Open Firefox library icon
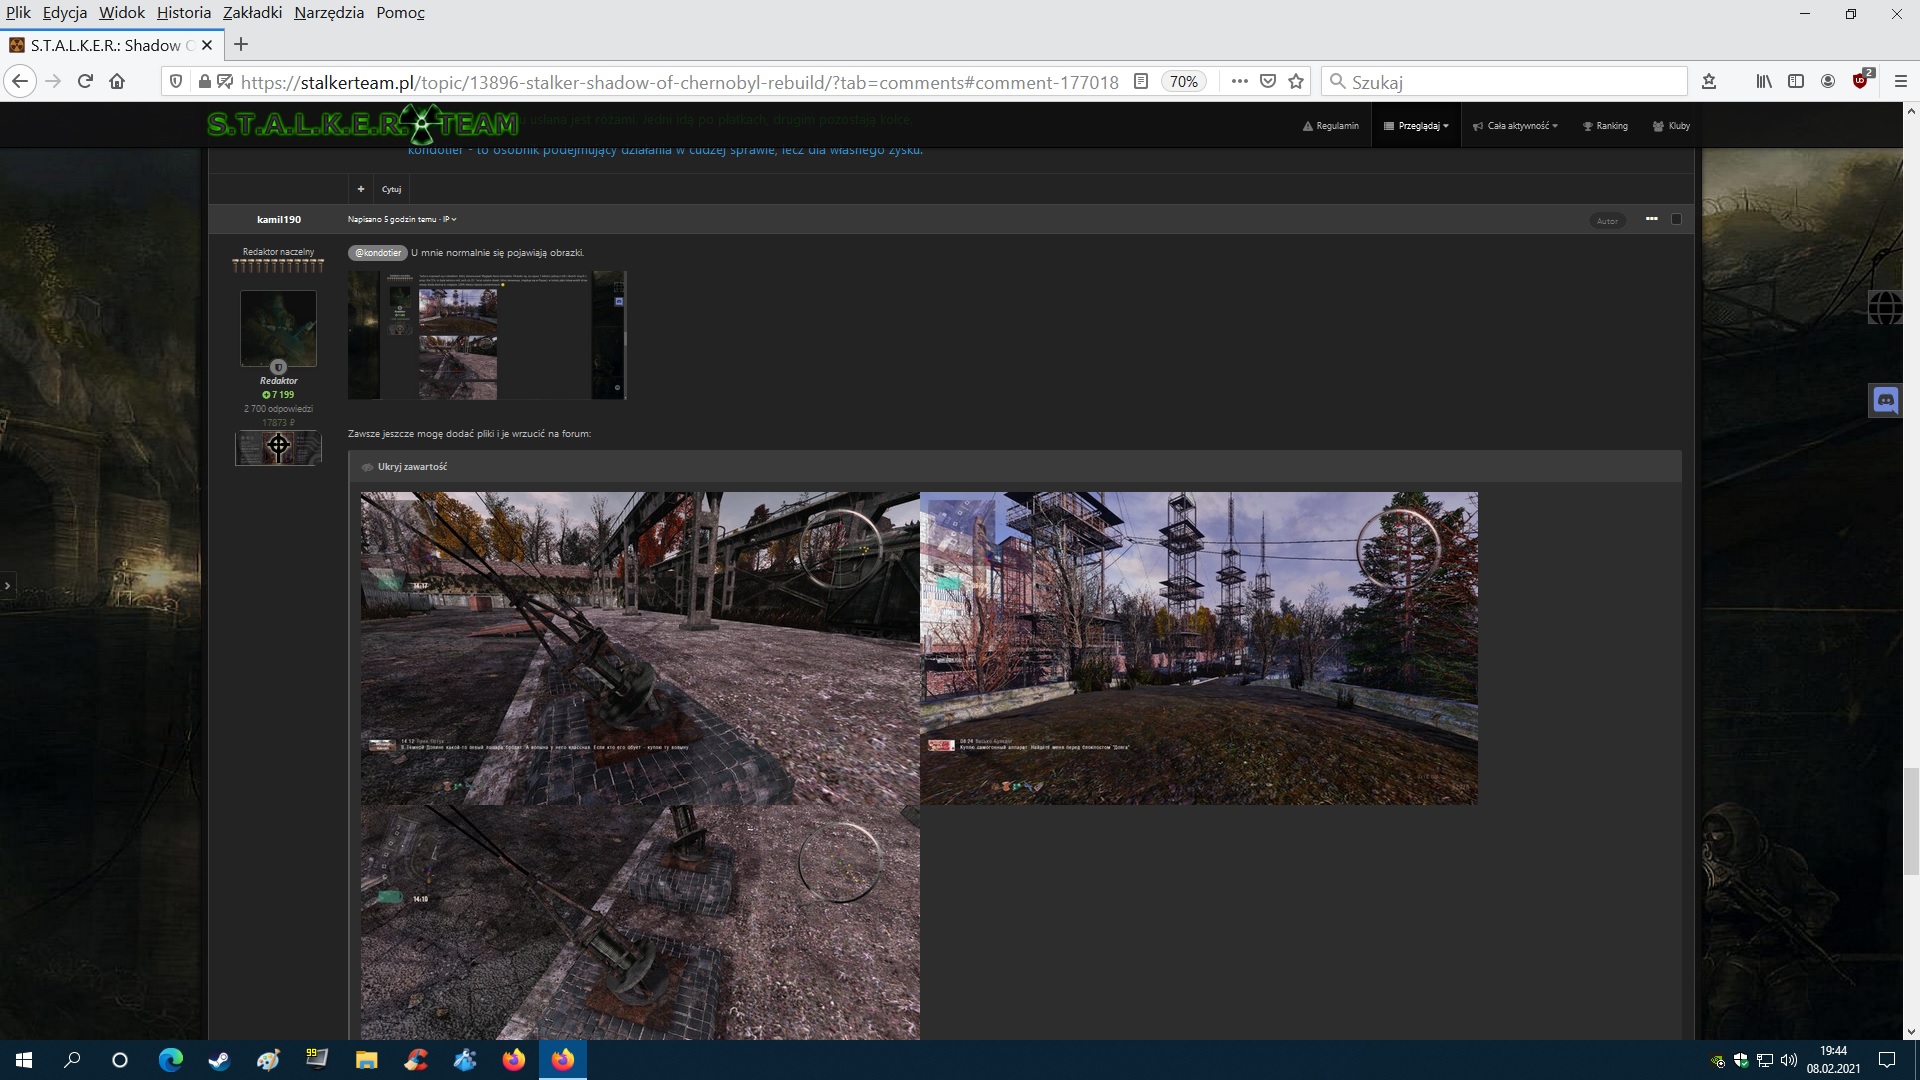The height and width of the screenshot is (1080, 1920). (1764, 82)
